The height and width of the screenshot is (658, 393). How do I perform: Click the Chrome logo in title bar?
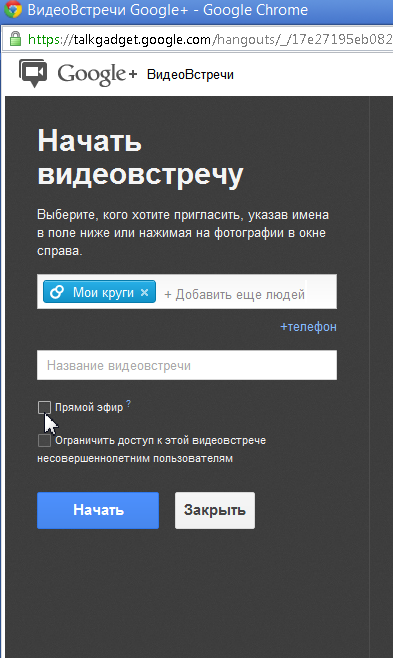coord(12,9)
